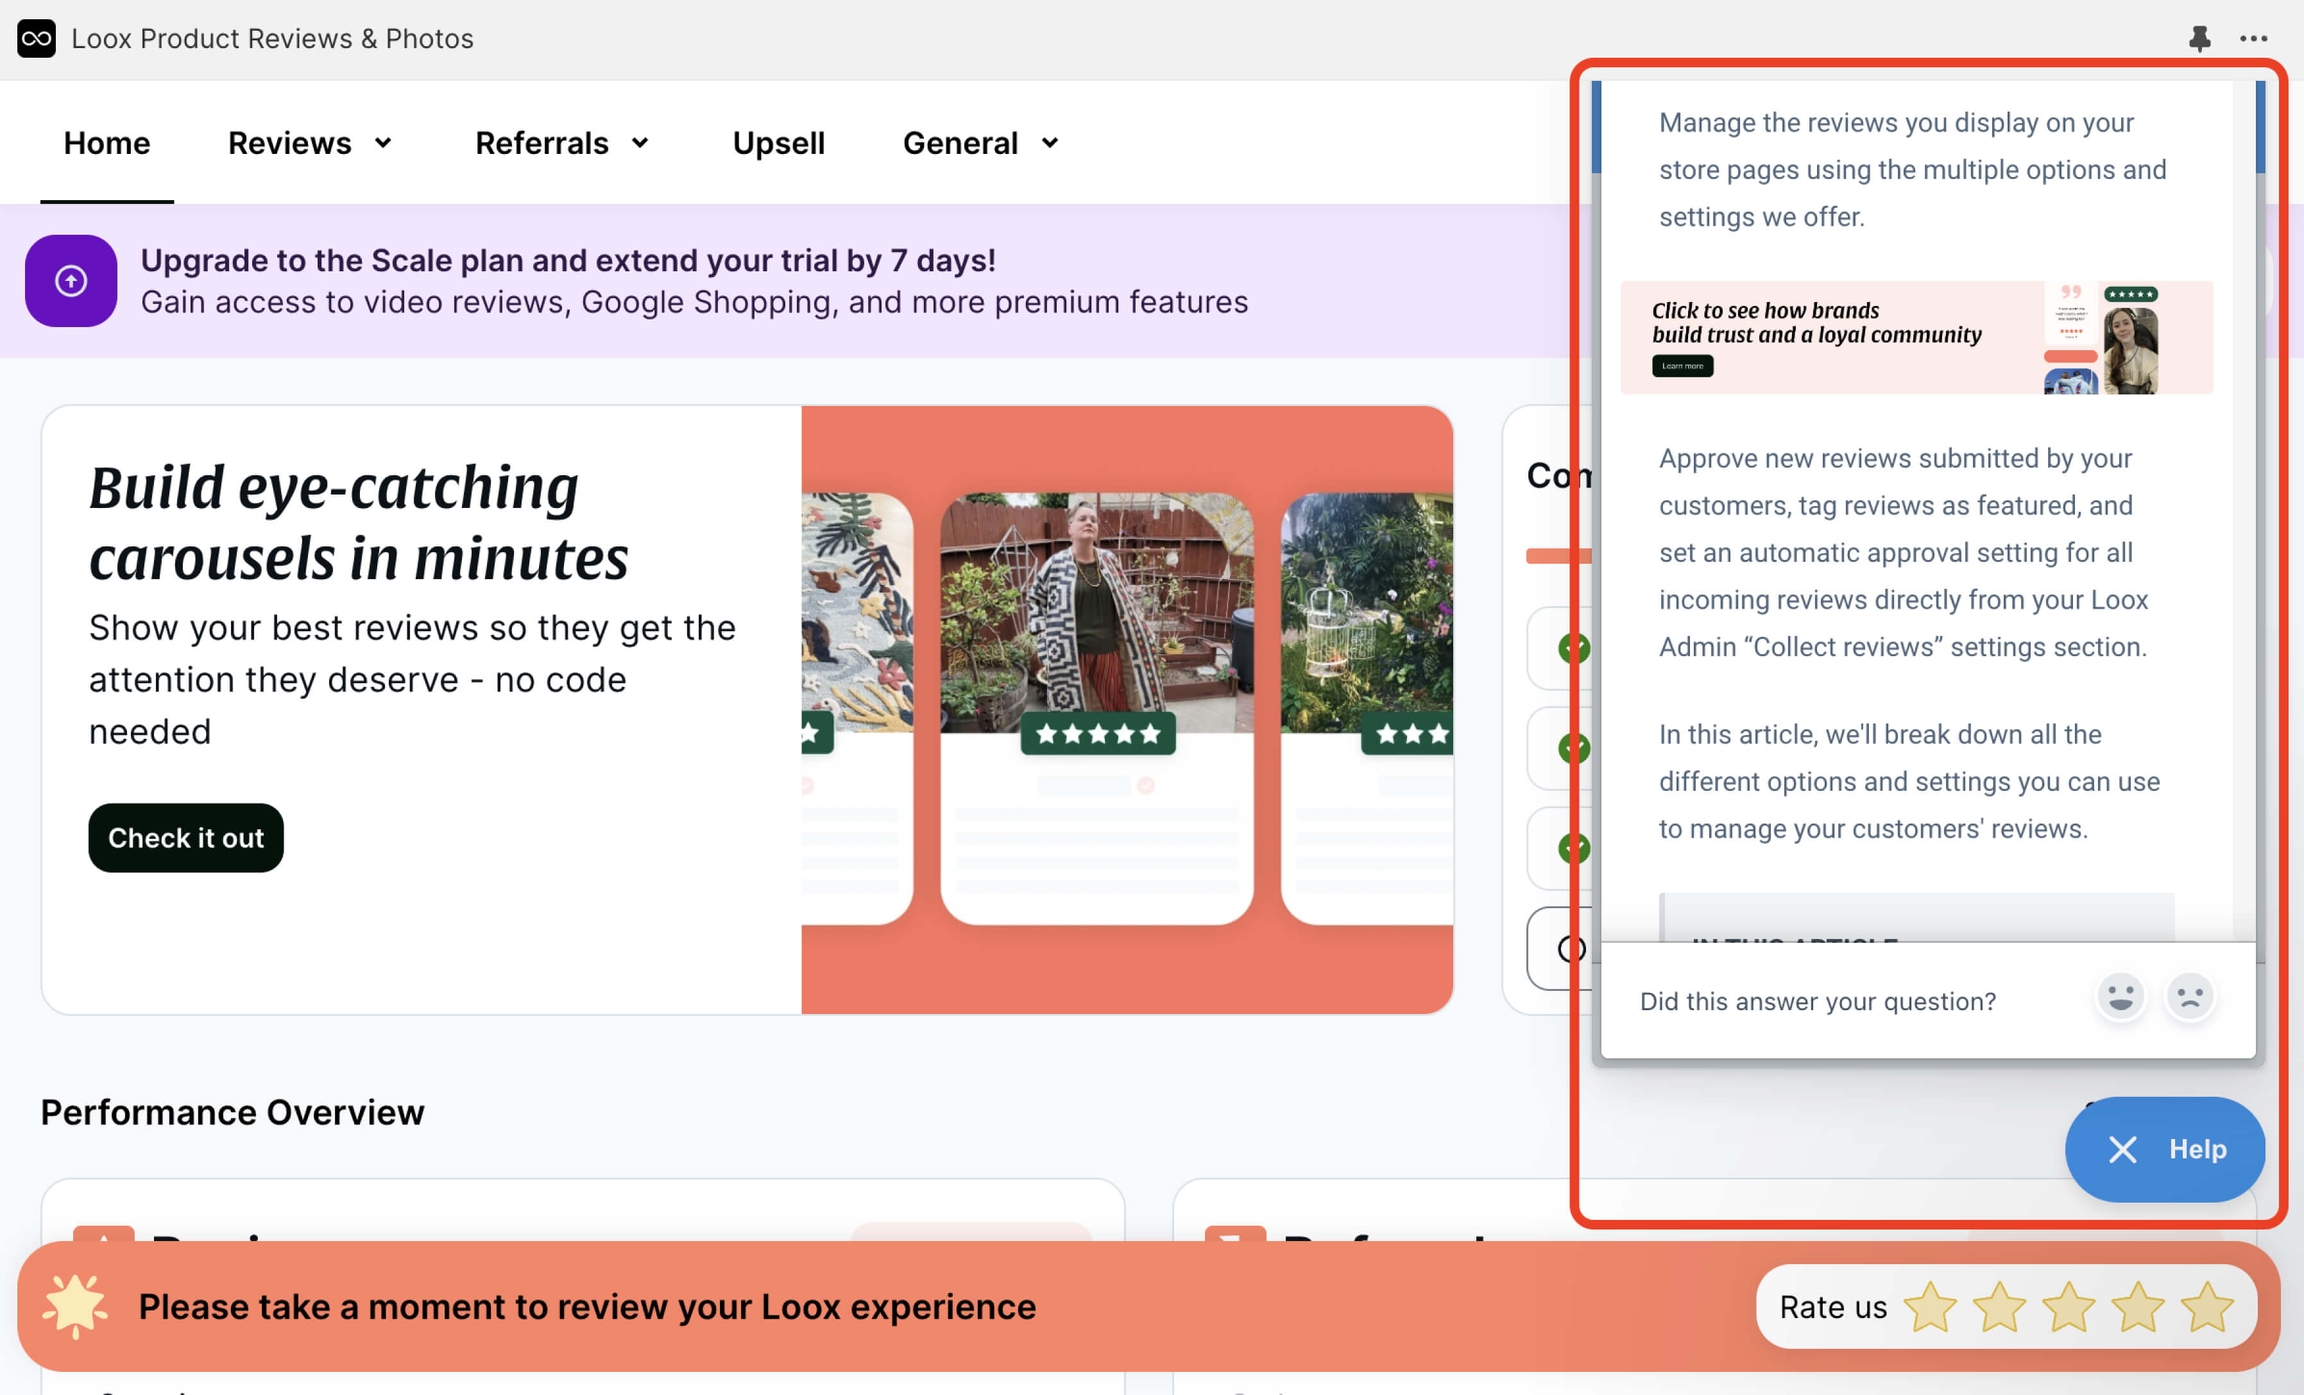Click the purple upgrade arrow icon
This screenshot has height=1395, width=2304.
71,281
